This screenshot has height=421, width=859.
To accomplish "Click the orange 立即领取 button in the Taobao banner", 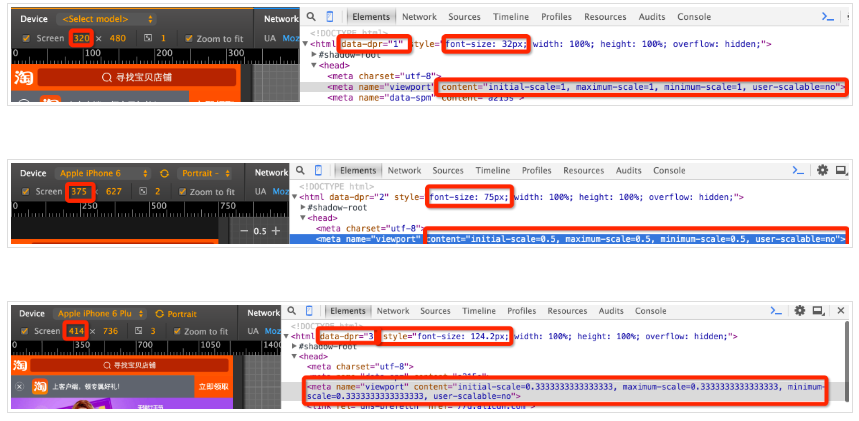I will [213, 386].
